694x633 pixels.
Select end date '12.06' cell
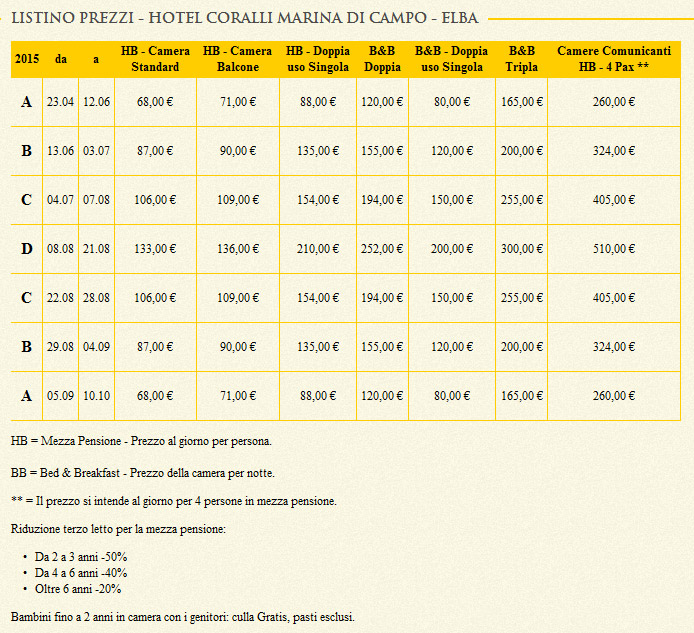pyautogui.click(x=96, y=102)
